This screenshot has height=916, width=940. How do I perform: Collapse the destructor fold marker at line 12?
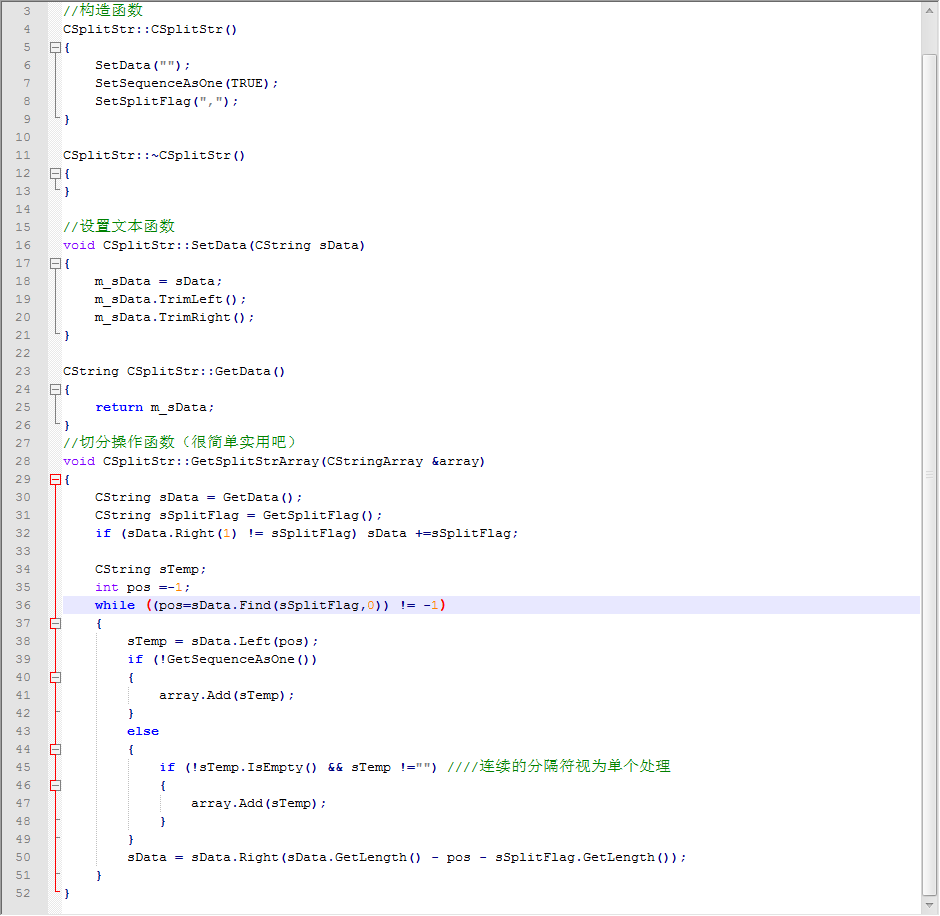[x=55, y=173]
